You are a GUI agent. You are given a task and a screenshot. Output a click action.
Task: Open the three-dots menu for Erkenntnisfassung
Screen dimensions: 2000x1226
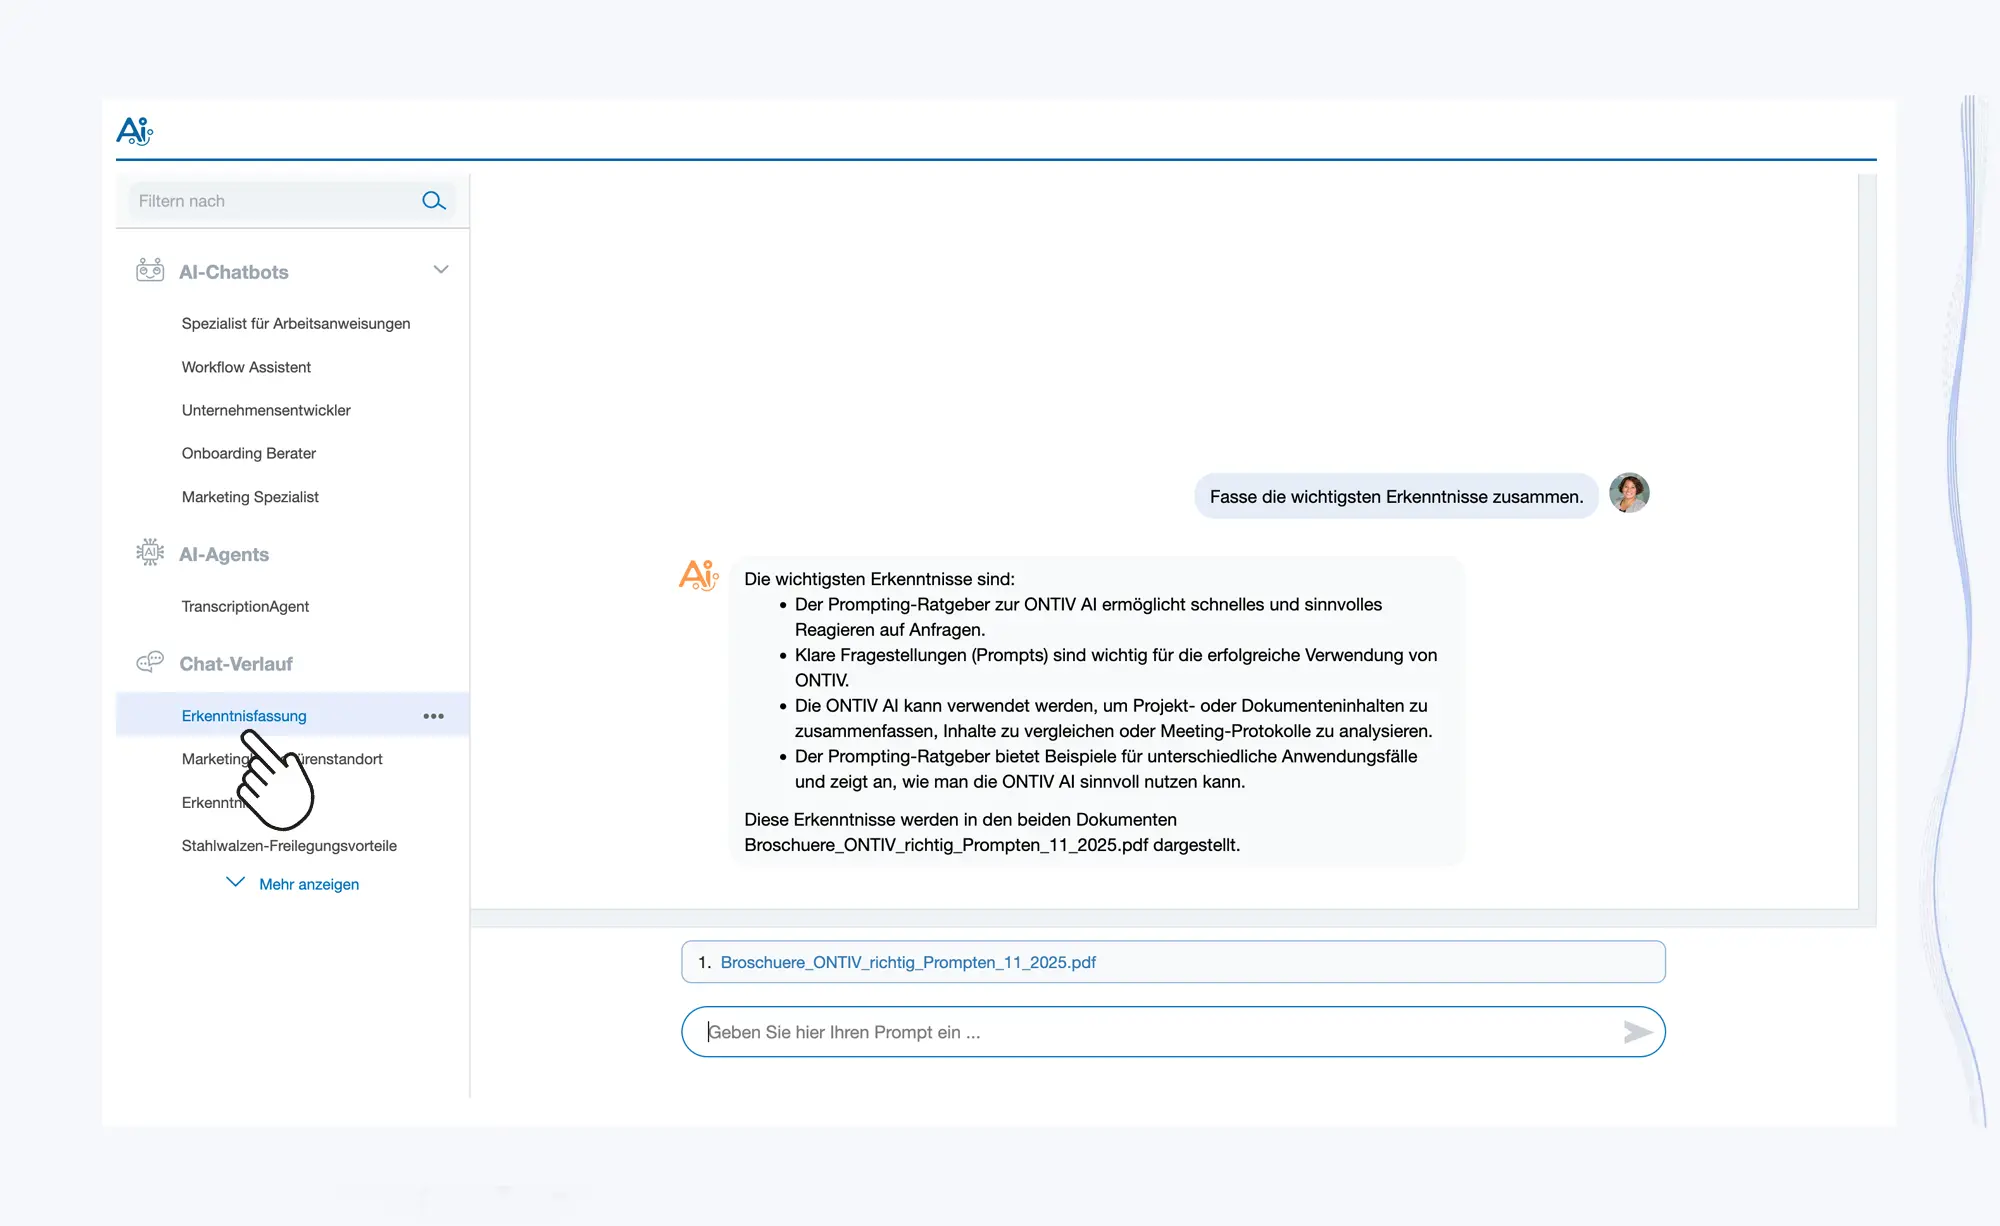click(x=433, y=716)
